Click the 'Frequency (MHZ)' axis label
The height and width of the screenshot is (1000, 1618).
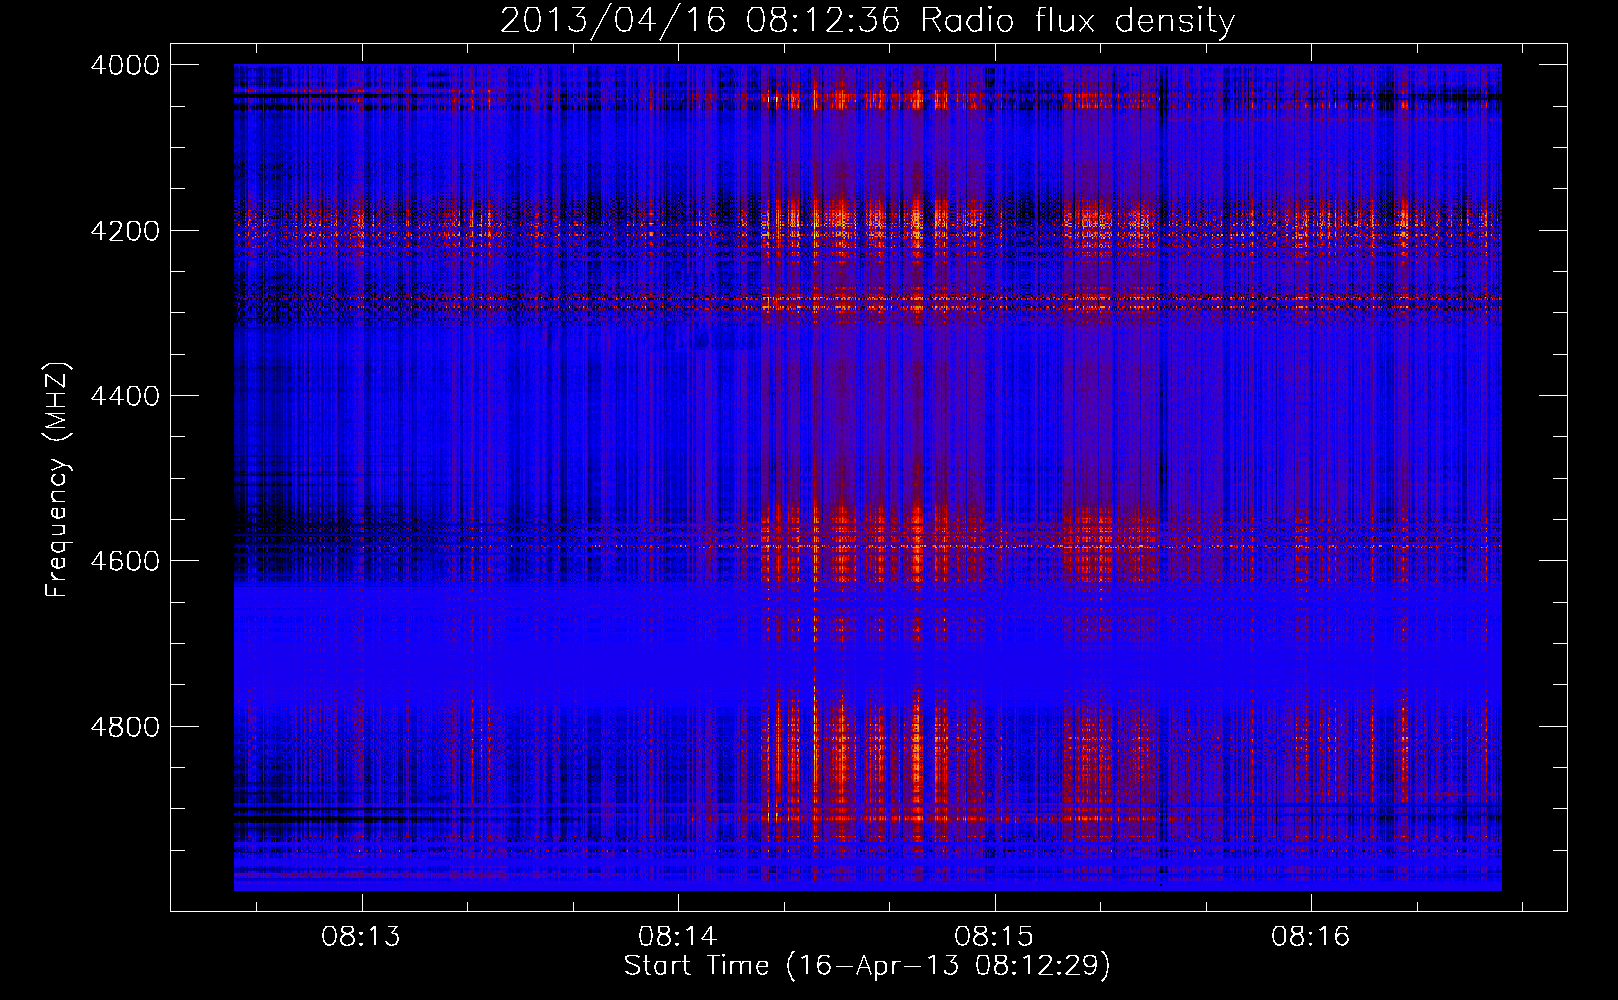pos(57,480)
